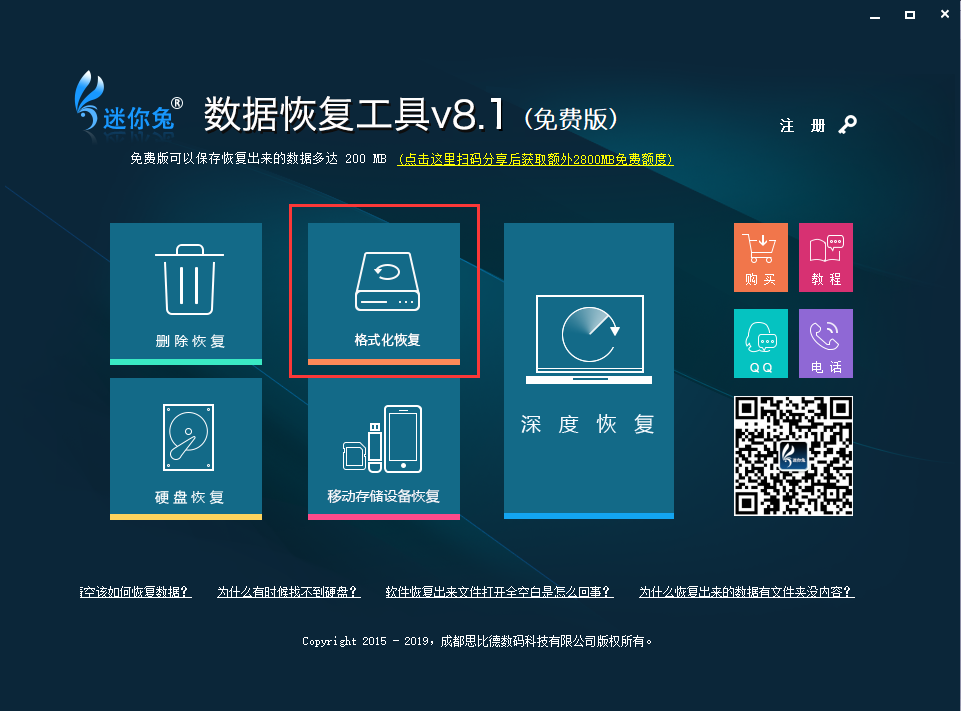Click the 免费版可以保存恢复出来的数据多达 200 MB text
Viewport: 961px width, 711px height.
point(258,159)
